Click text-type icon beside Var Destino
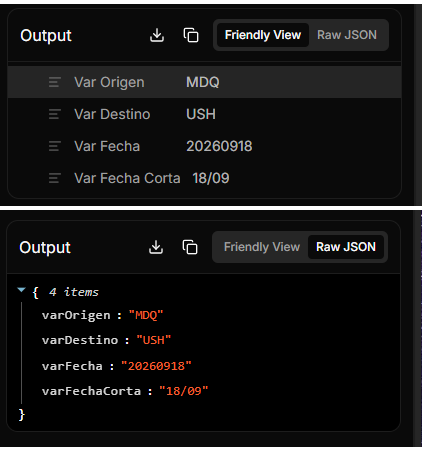This screenshot has height=450, width=422. tap(55, 114)
